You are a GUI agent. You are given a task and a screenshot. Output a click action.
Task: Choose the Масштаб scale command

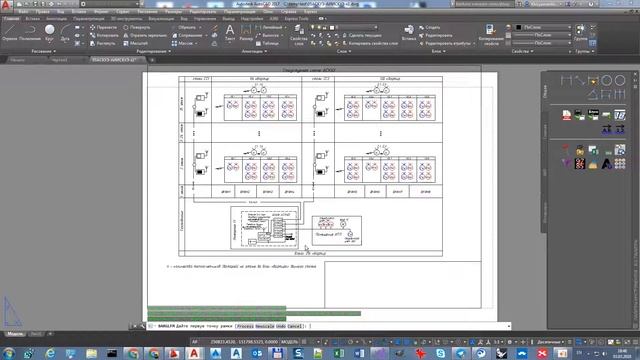pyautogui.click(x=136, y=43)
